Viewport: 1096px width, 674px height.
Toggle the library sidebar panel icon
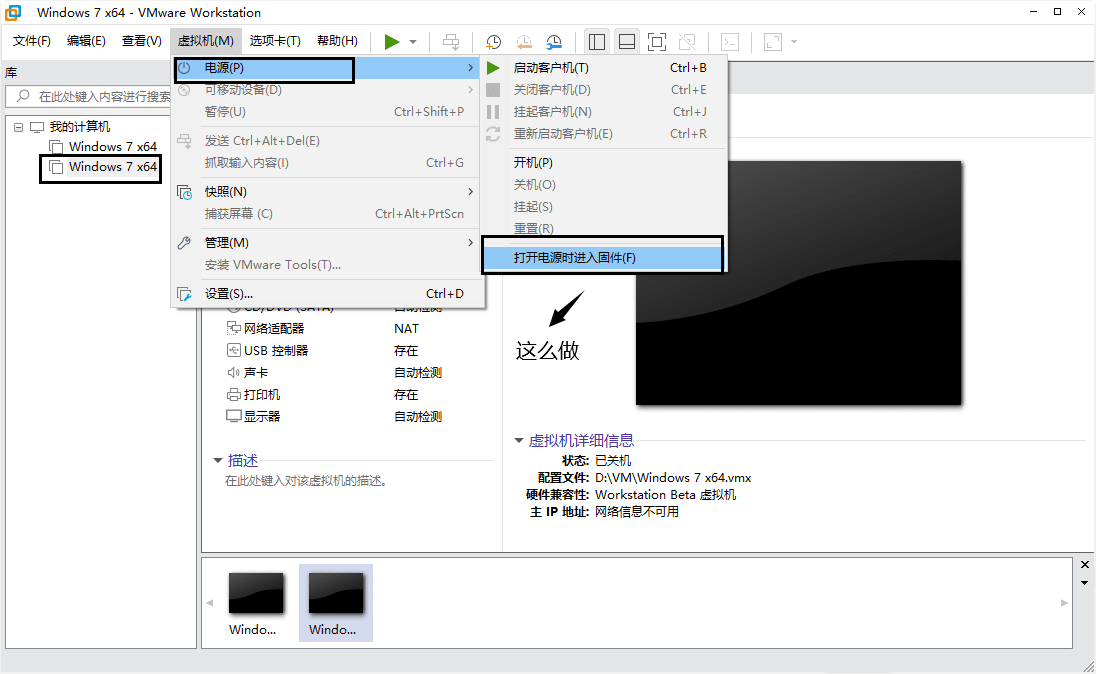(x=596, y=42)
